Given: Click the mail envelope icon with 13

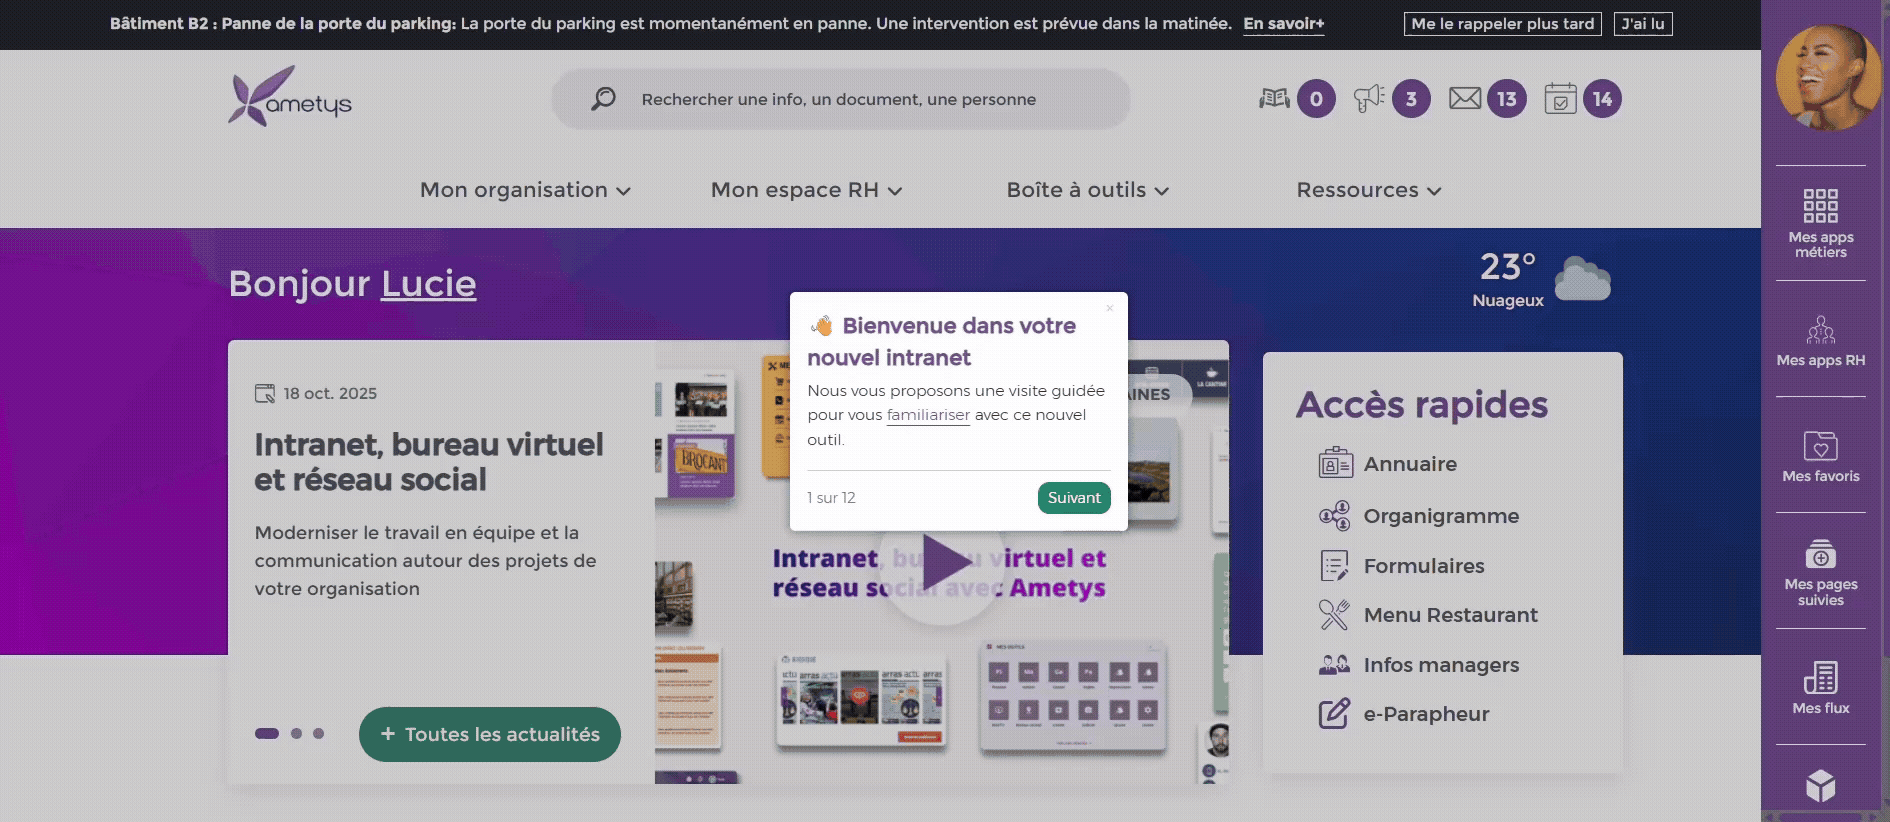Looking at the screenshot, I should pyautogui.click(x=1465, y=99).
